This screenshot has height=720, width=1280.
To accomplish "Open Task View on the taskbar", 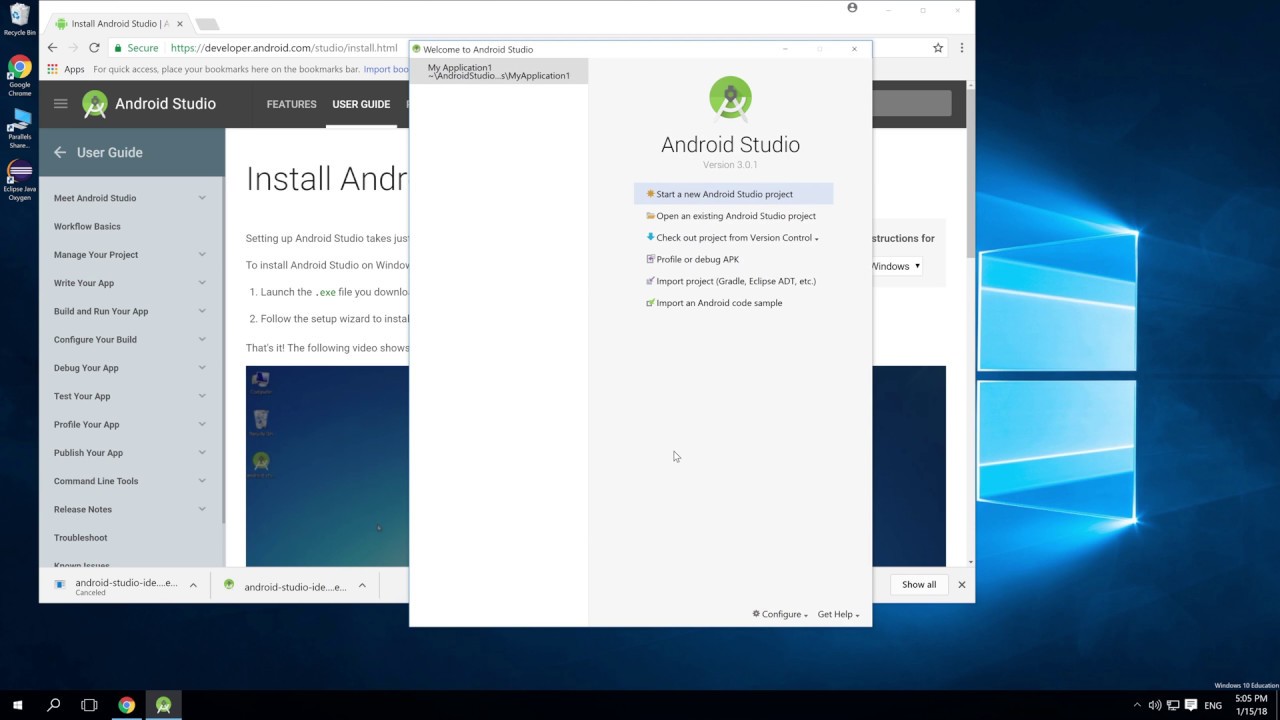I will click(x=89, y=705).
